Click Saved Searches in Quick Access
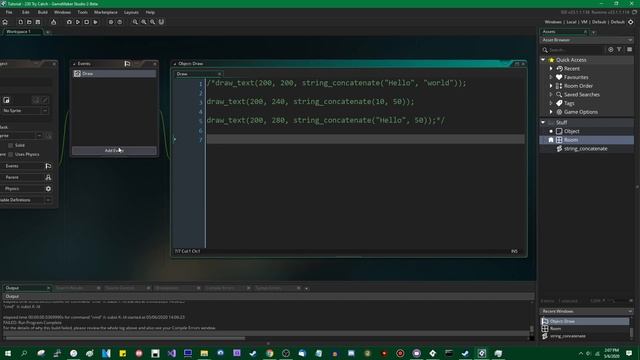 pos(582,95)
